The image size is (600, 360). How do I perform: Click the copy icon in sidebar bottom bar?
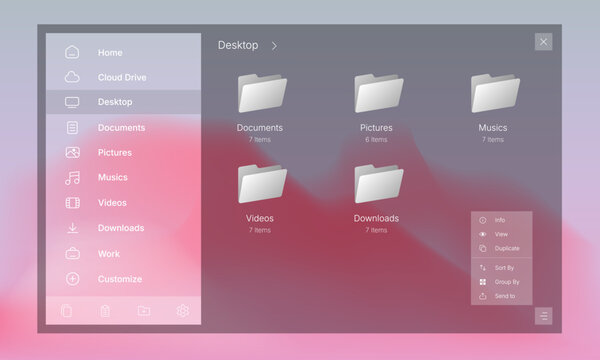67,311
